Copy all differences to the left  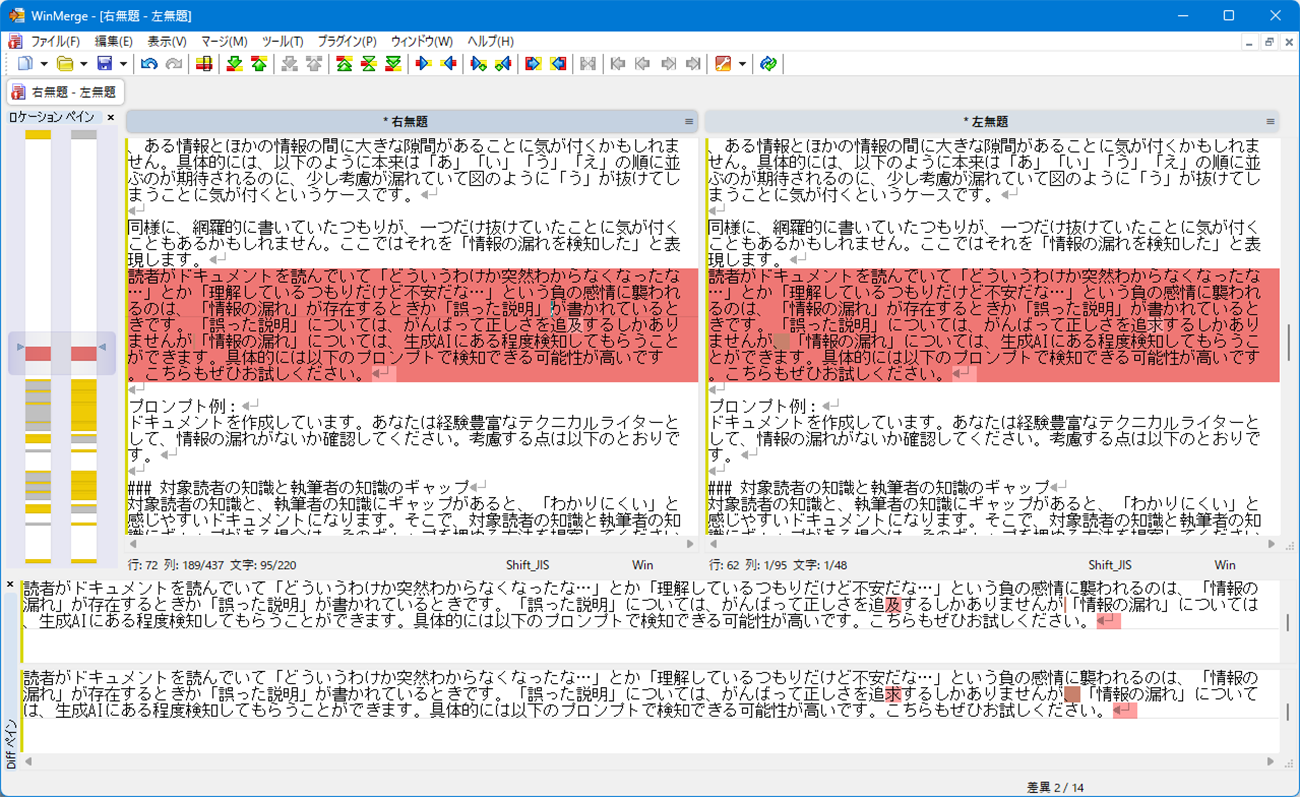click(558, 64)
